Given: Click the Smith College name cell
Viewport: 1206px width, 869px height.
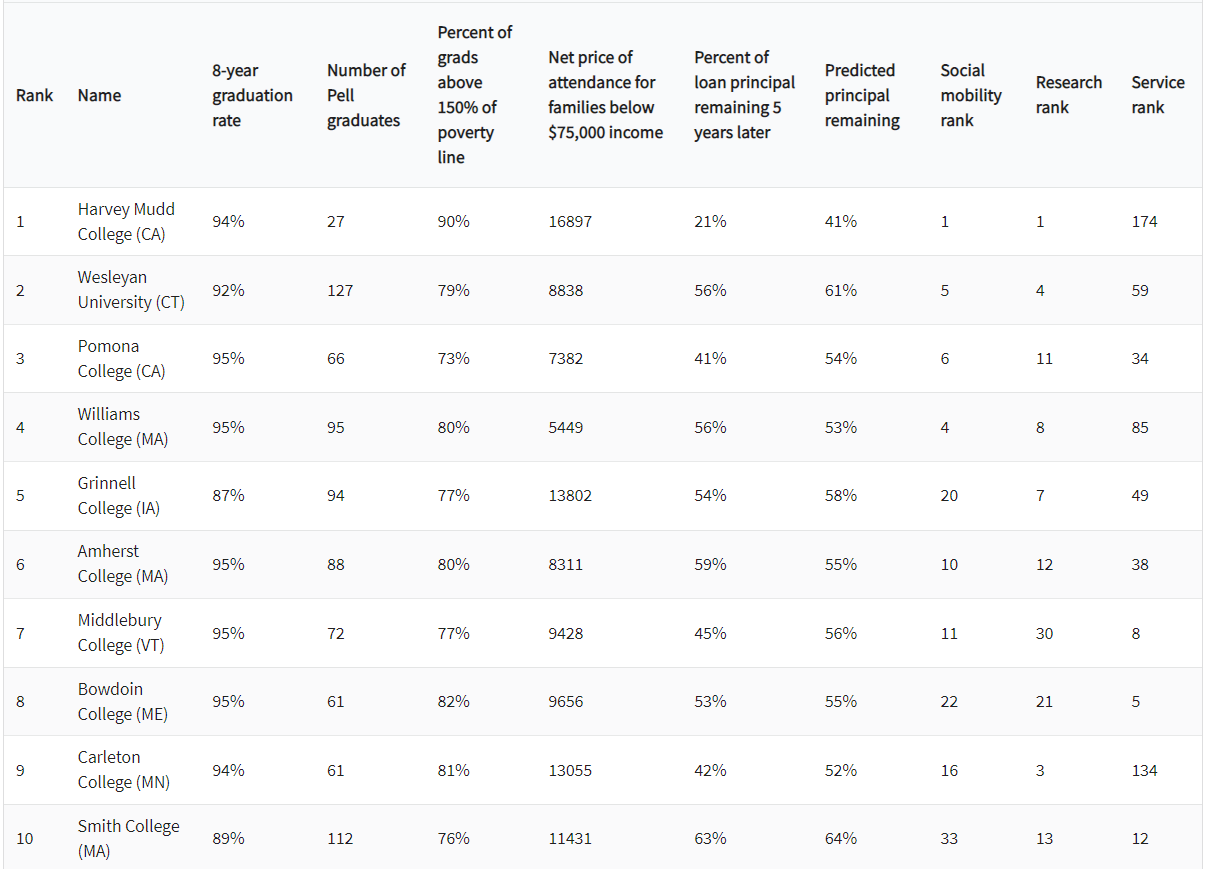Looking at the screenshot, I should [129, 839].
